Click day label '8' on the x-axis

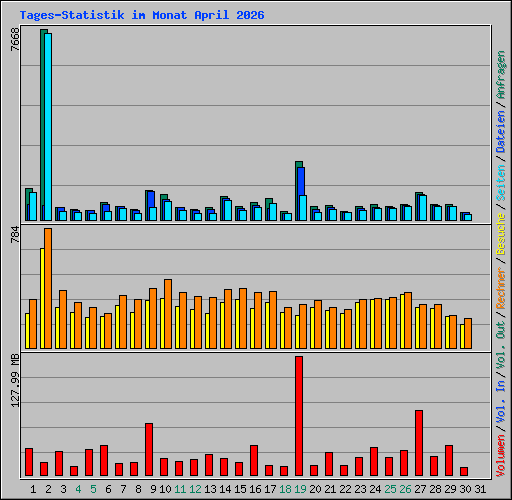138,489
